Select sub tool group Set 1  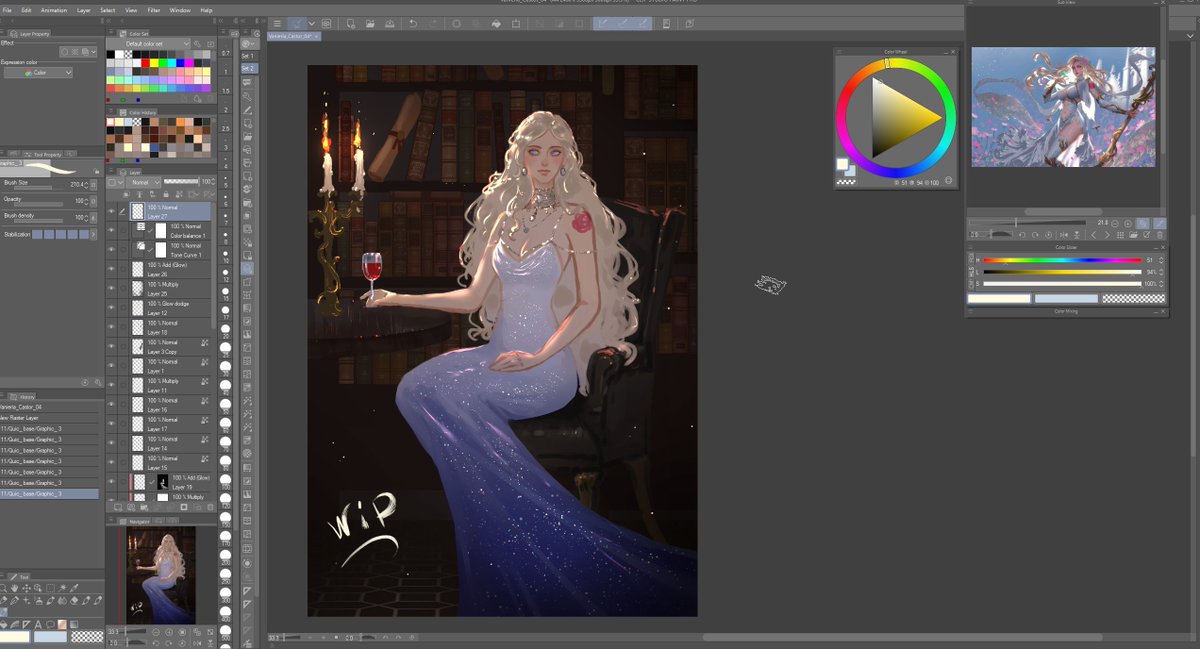pos(246,56)
